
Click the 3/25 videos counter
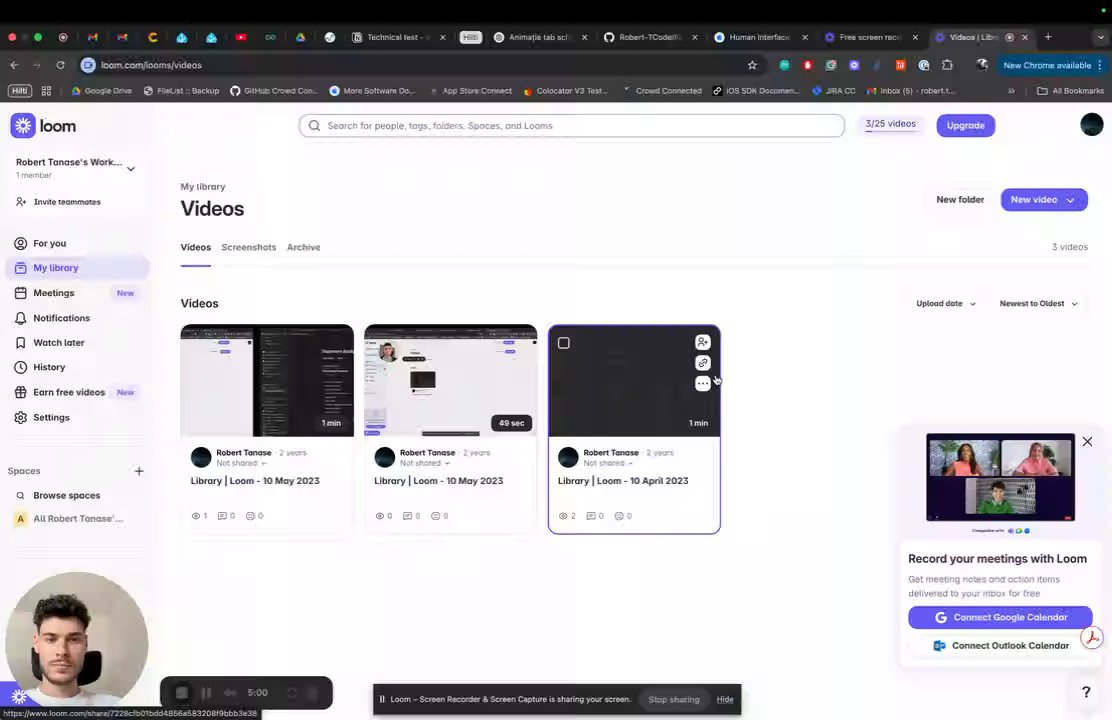point(890,124)
